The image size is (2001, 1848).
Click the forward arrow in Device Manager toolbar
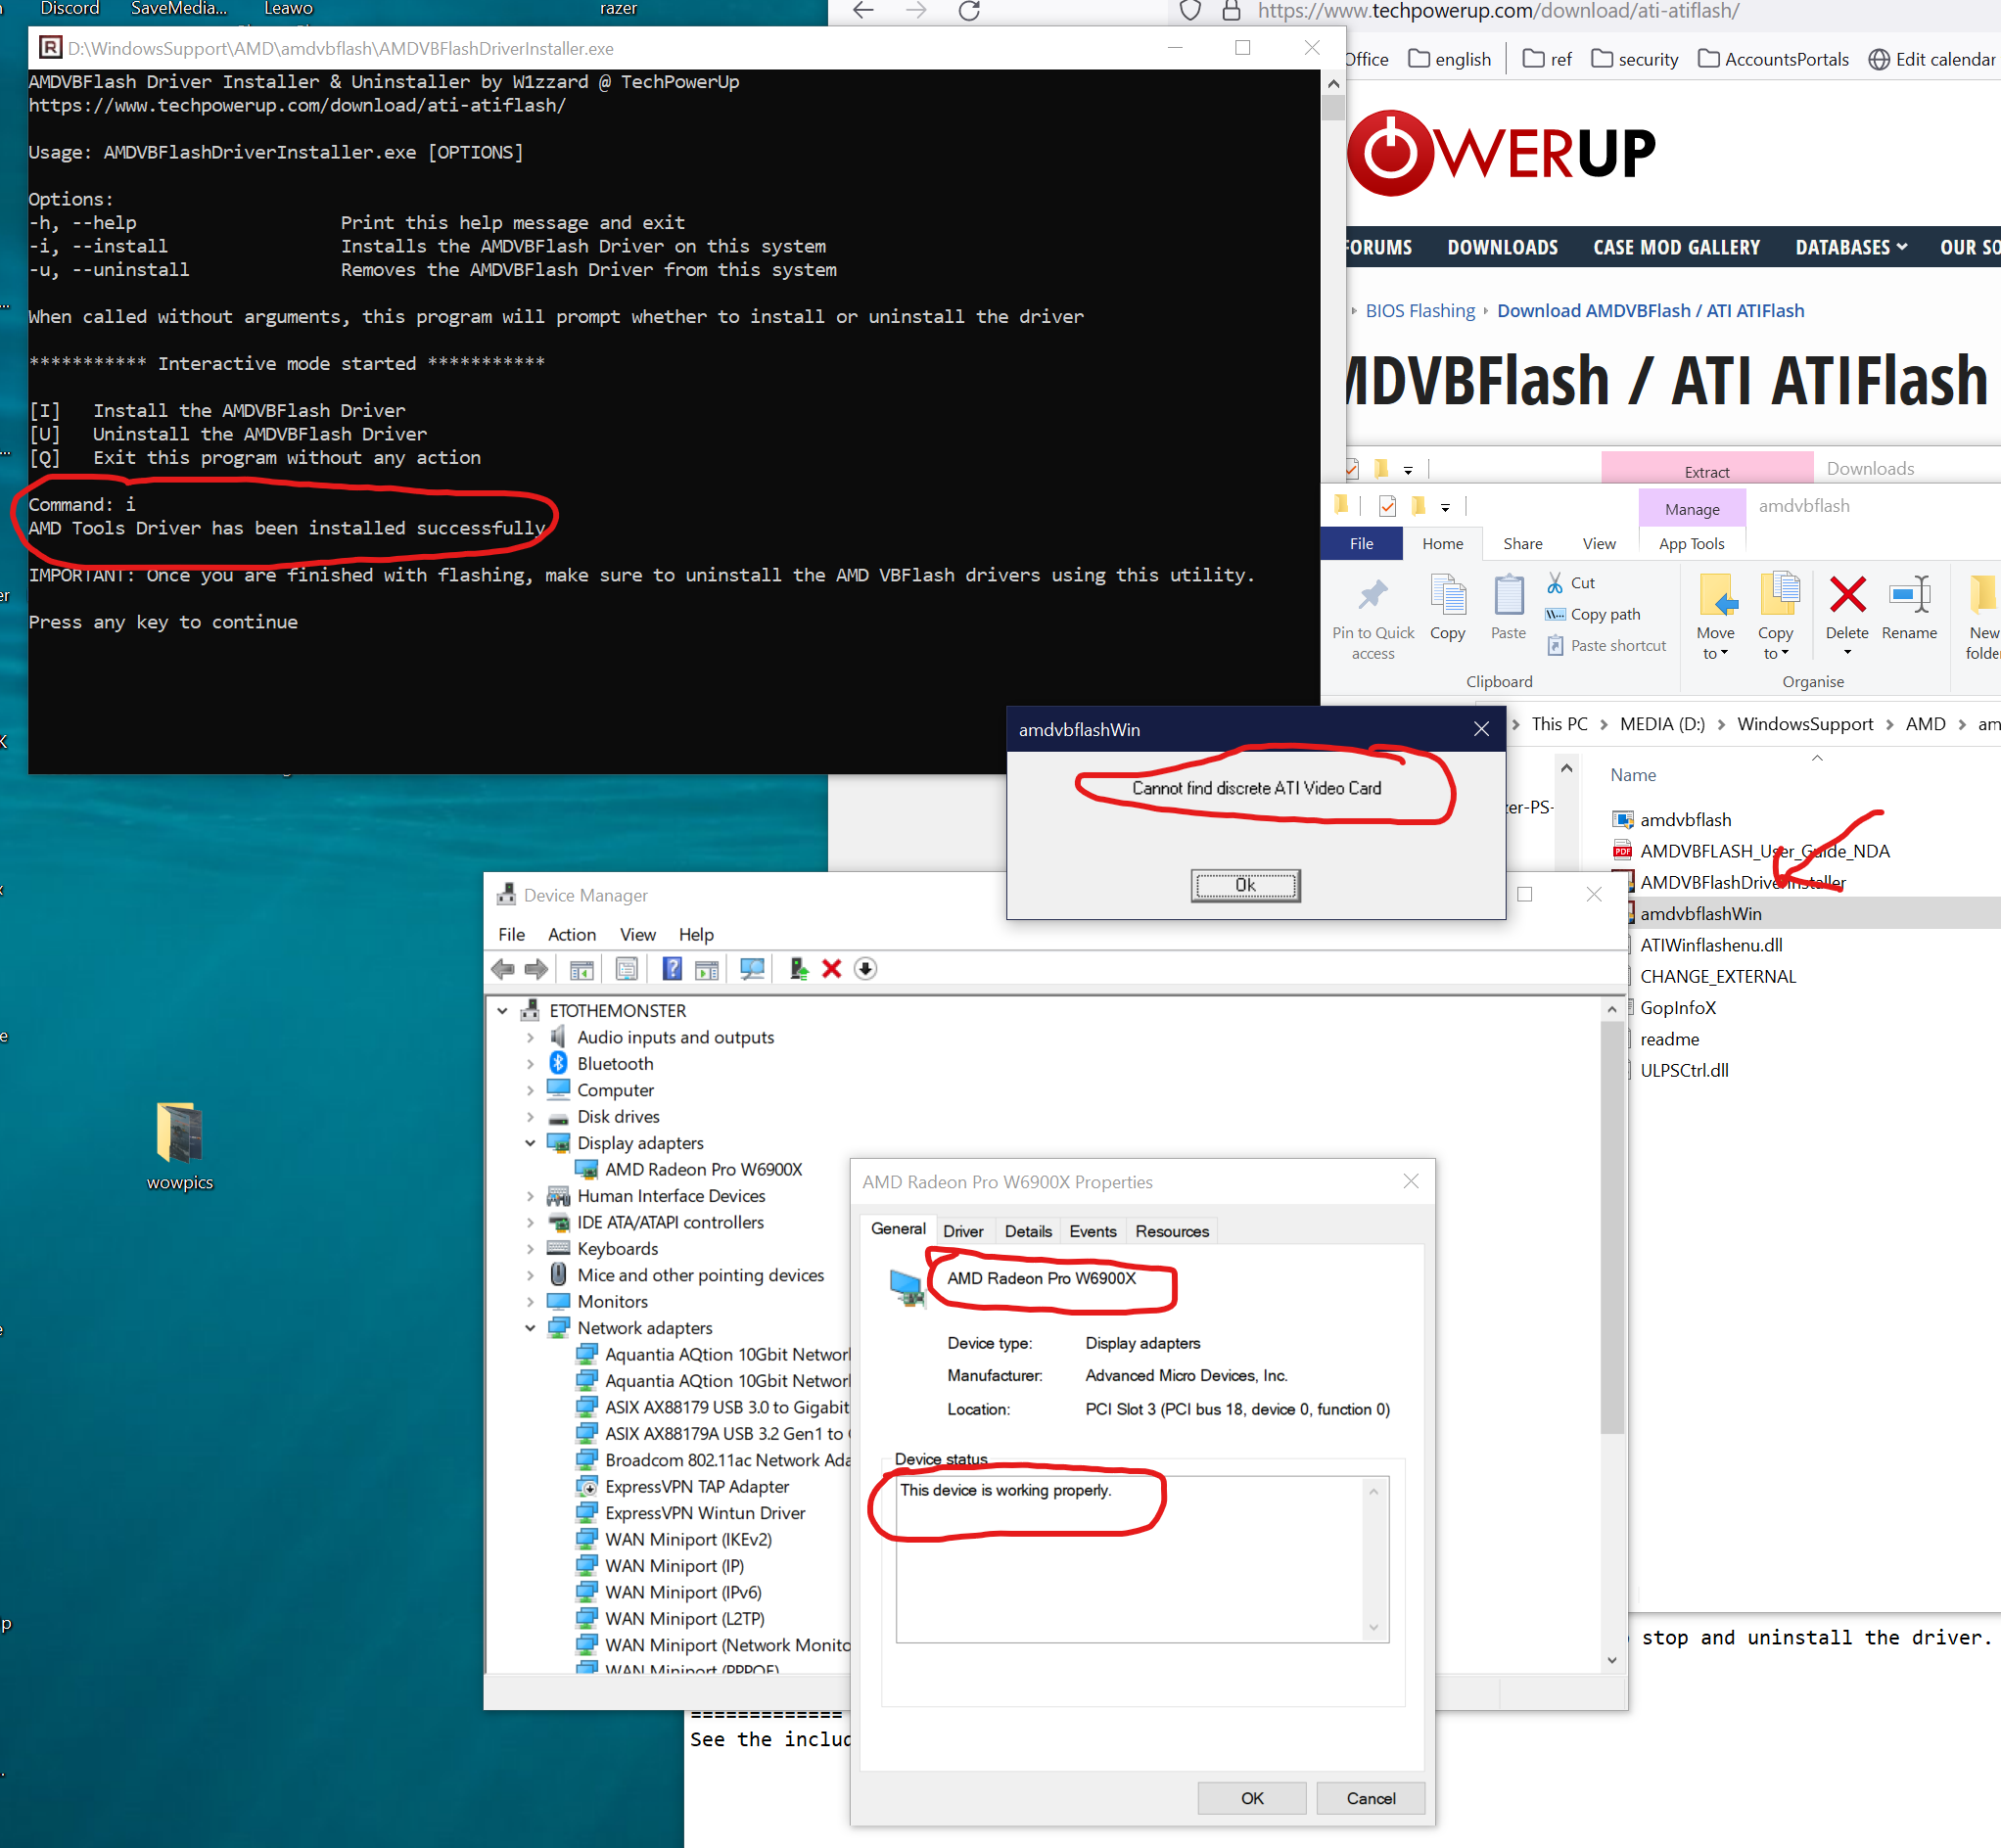point(536,968)
